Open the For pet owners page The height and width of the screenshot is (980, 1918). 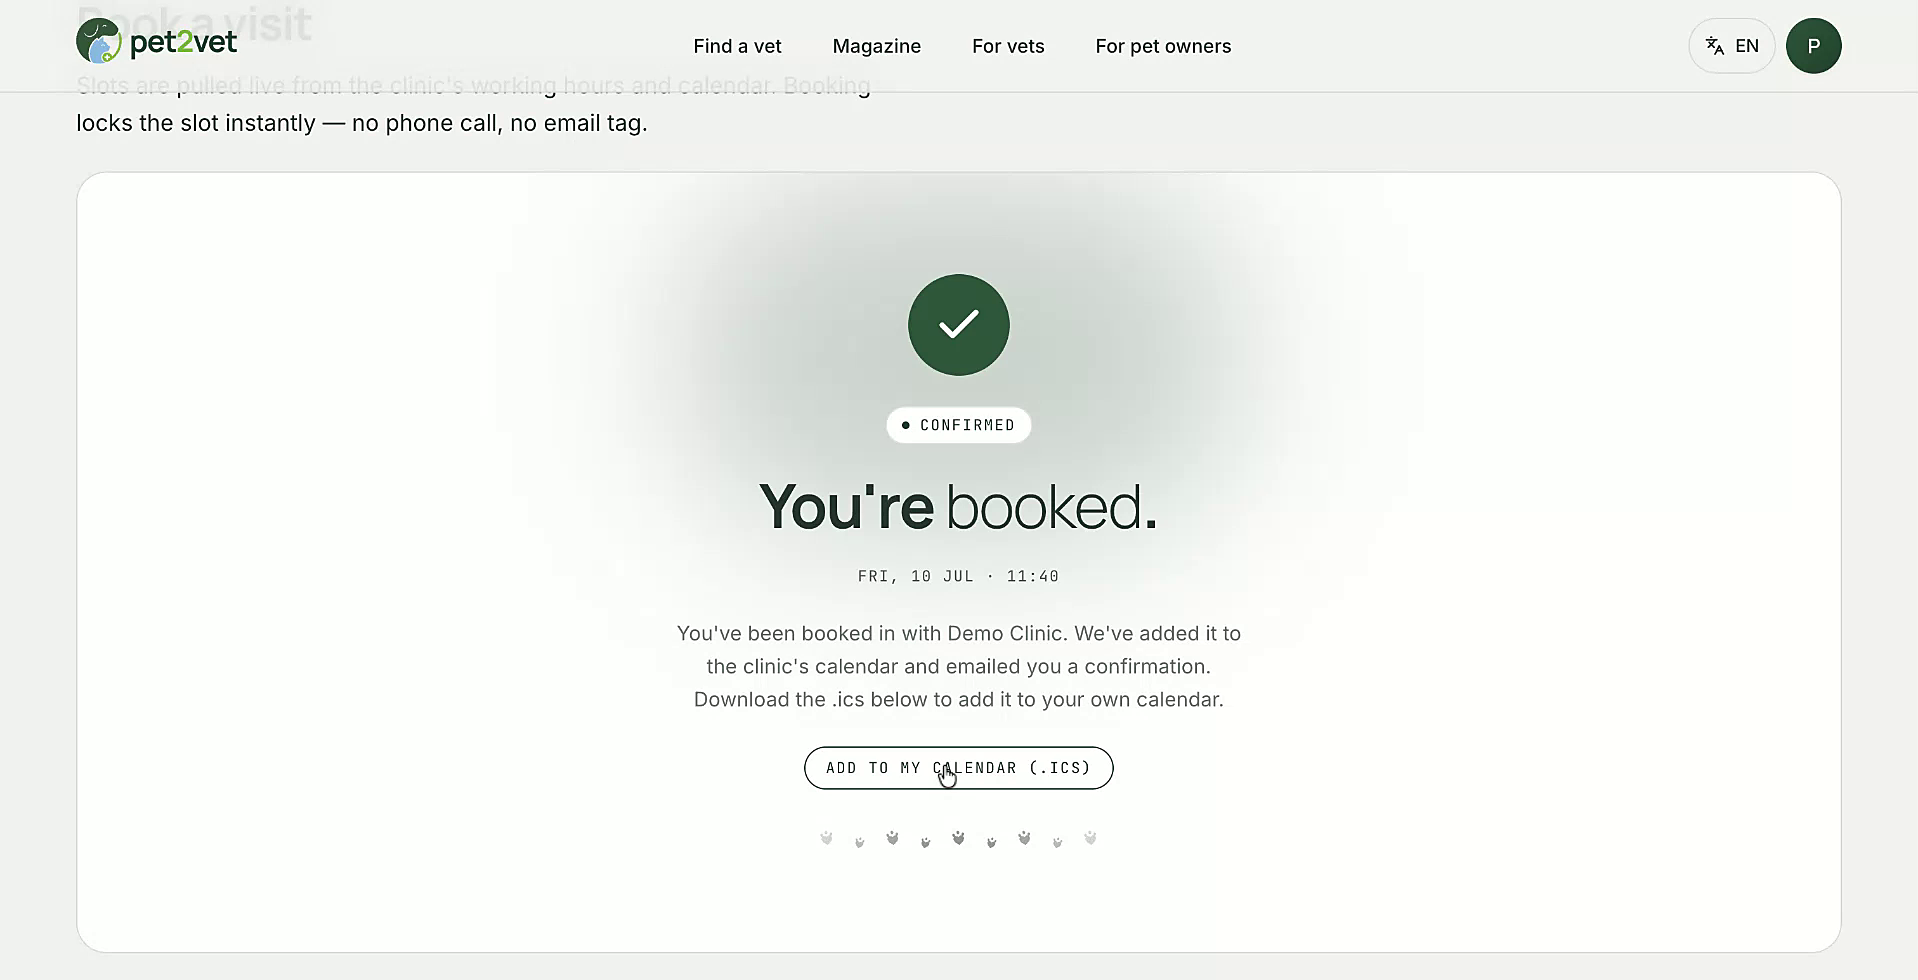point(1163,46)
